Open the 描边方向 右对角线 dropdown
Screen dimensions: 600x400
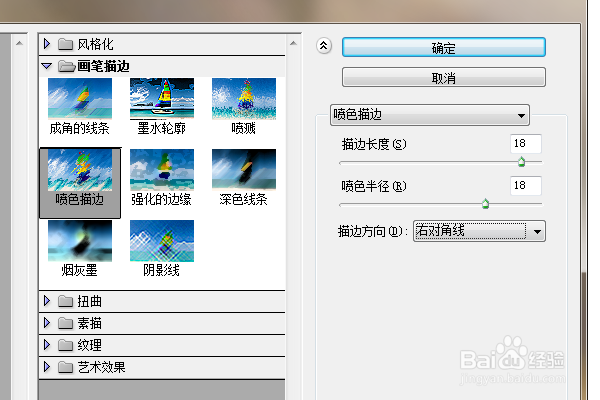pyautogui.click(x=479, y=231)
